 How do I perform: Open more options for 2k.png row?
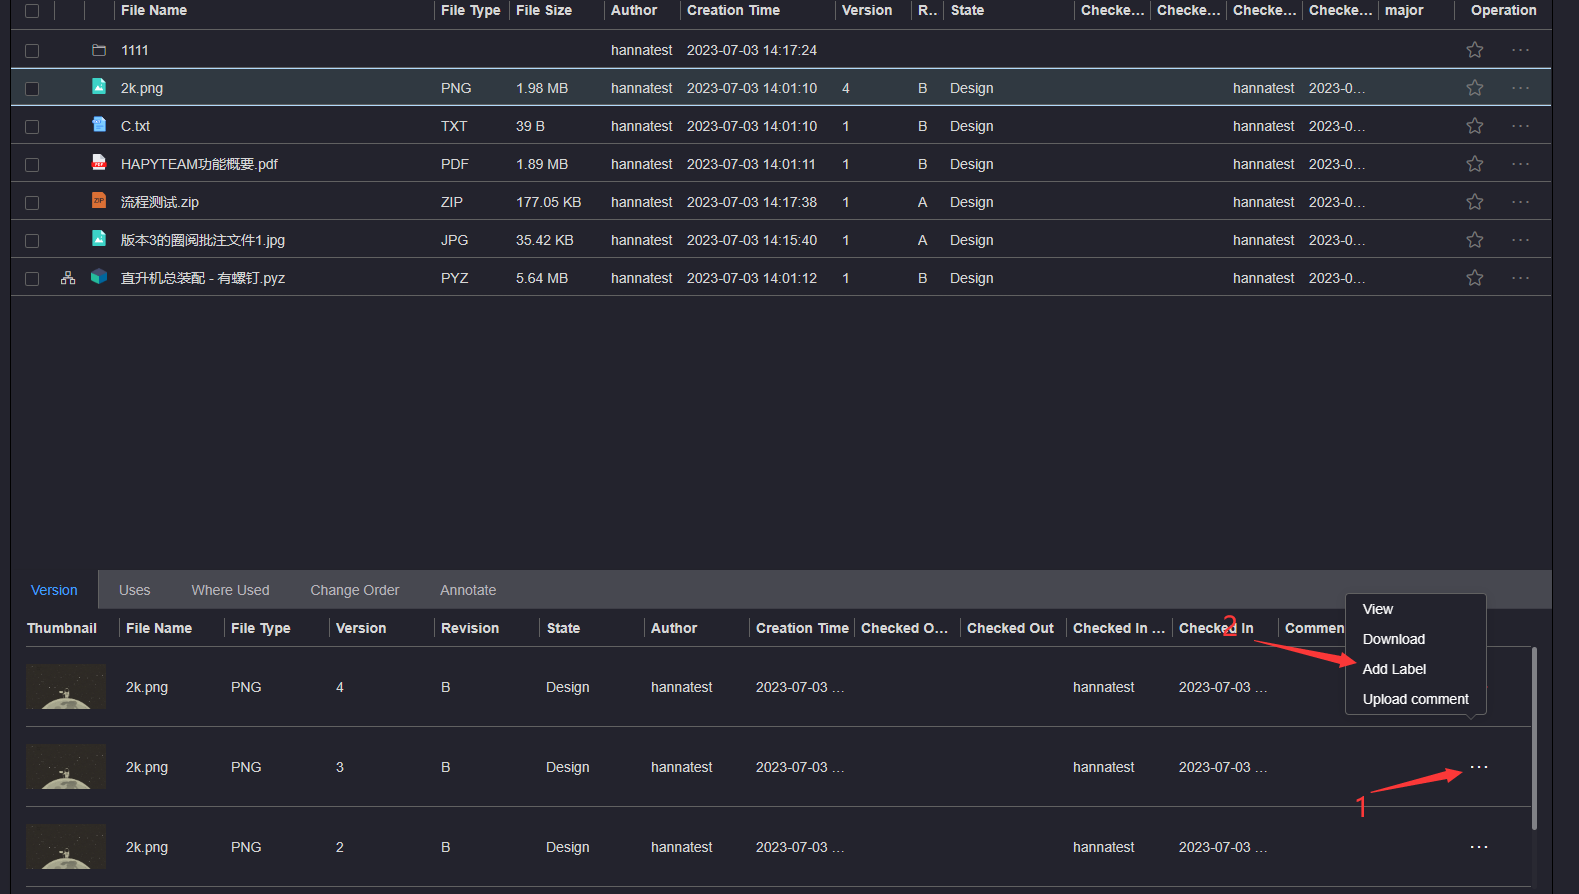pyautogui.click(x=1520, y=88)
